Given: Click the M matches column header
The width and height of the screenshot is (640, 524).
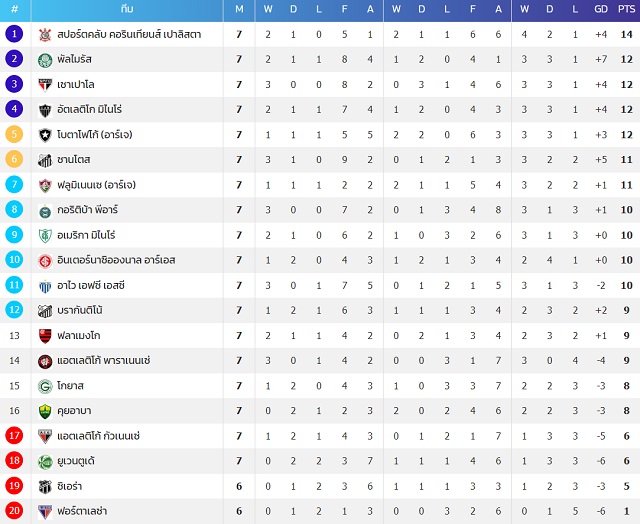Looking at the screenshot, I should coord(239,9).
